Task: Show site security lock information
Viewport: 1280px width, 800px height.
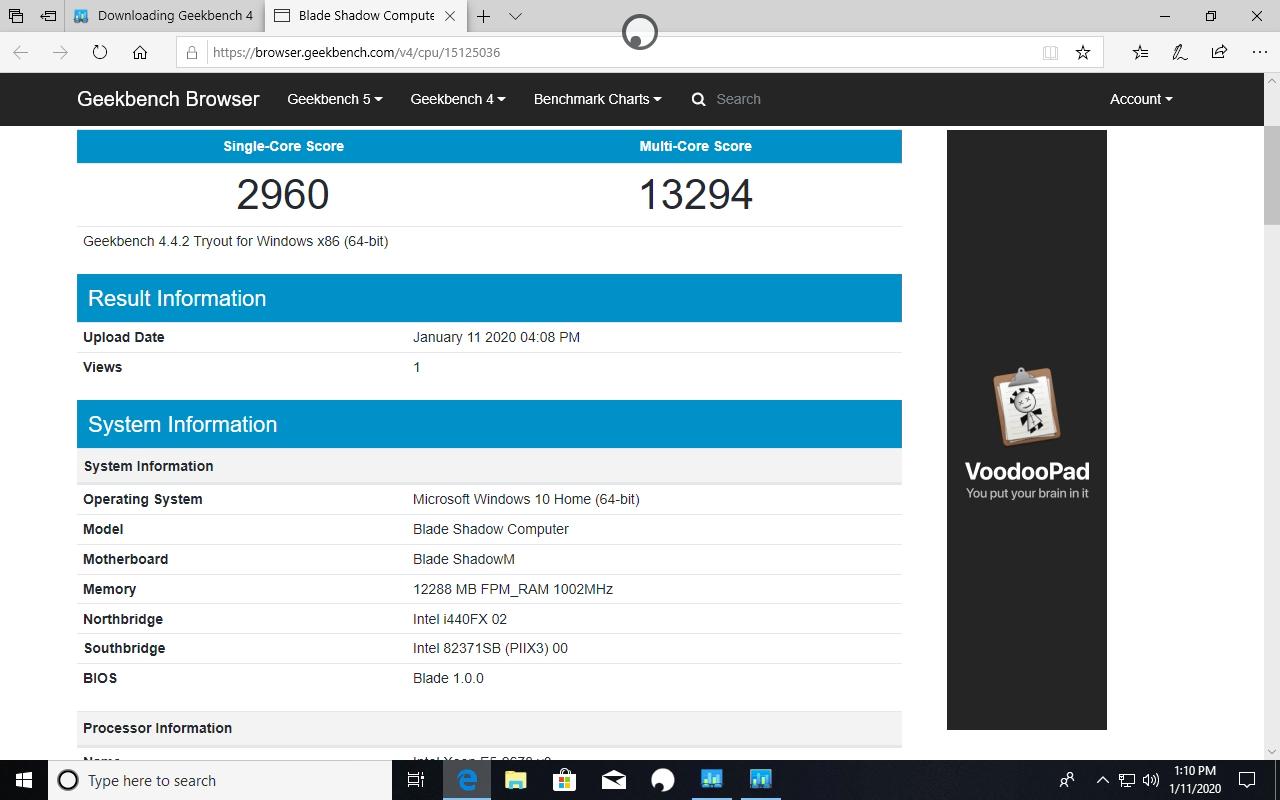Action: (x=193, y=52)
